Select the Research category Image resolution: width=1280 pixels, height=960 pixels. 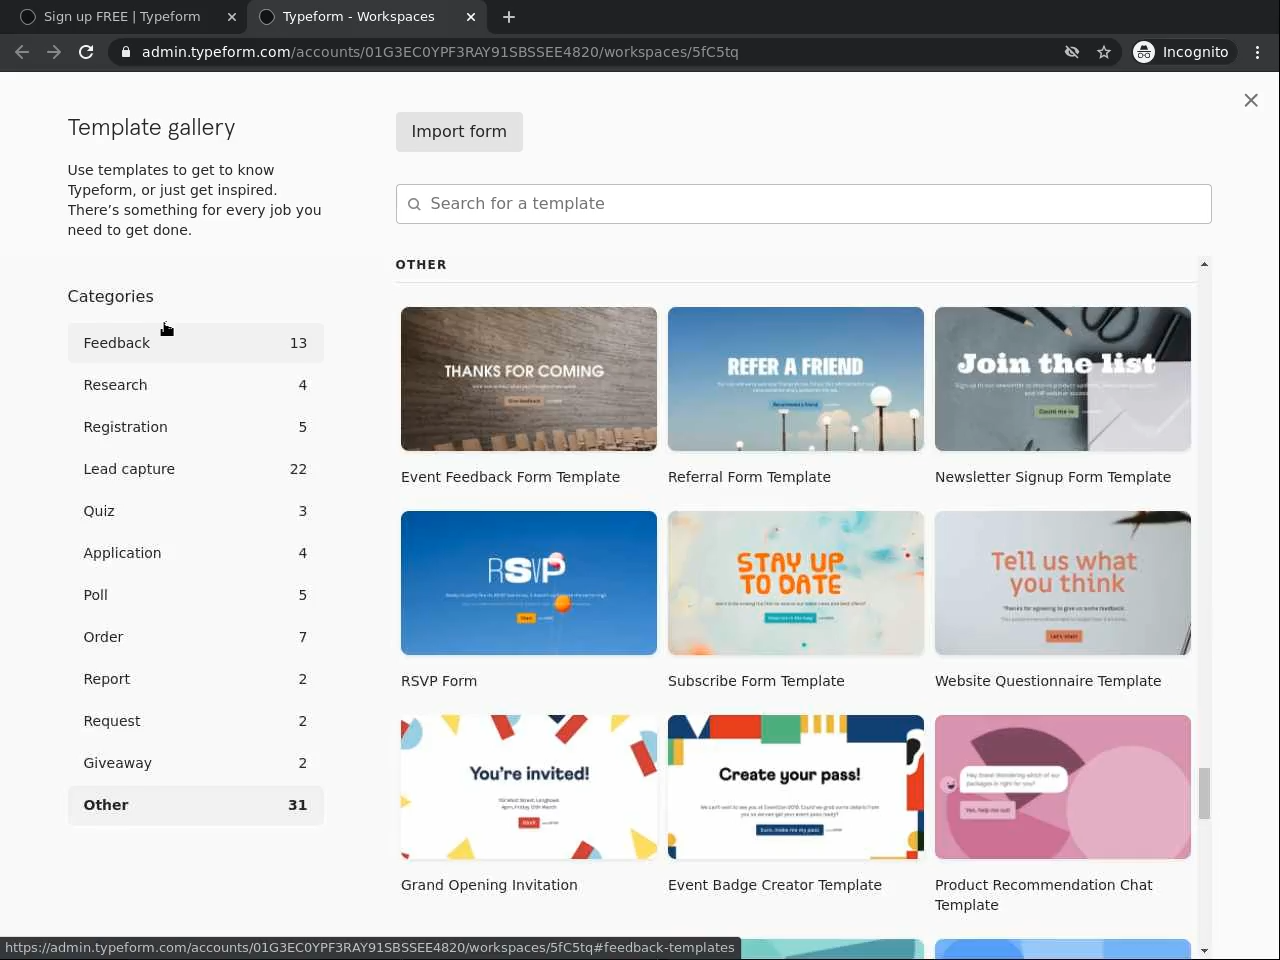(196, 385)
